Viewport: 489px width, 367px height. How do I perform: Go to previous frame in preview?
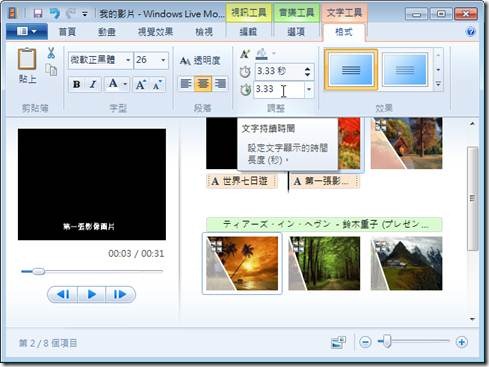tap(63, 294)
